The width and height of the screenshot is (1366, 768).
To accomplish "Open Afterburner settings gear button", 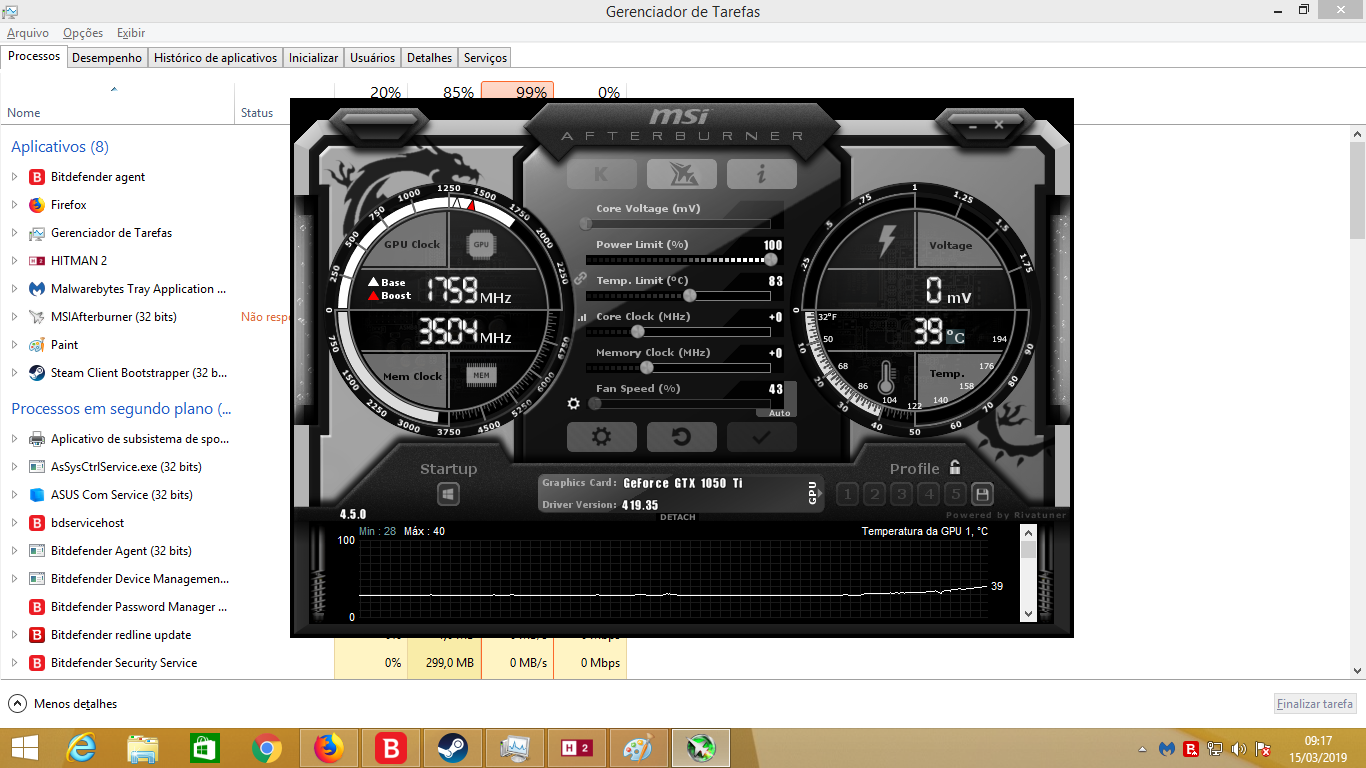I will (601, 437).
